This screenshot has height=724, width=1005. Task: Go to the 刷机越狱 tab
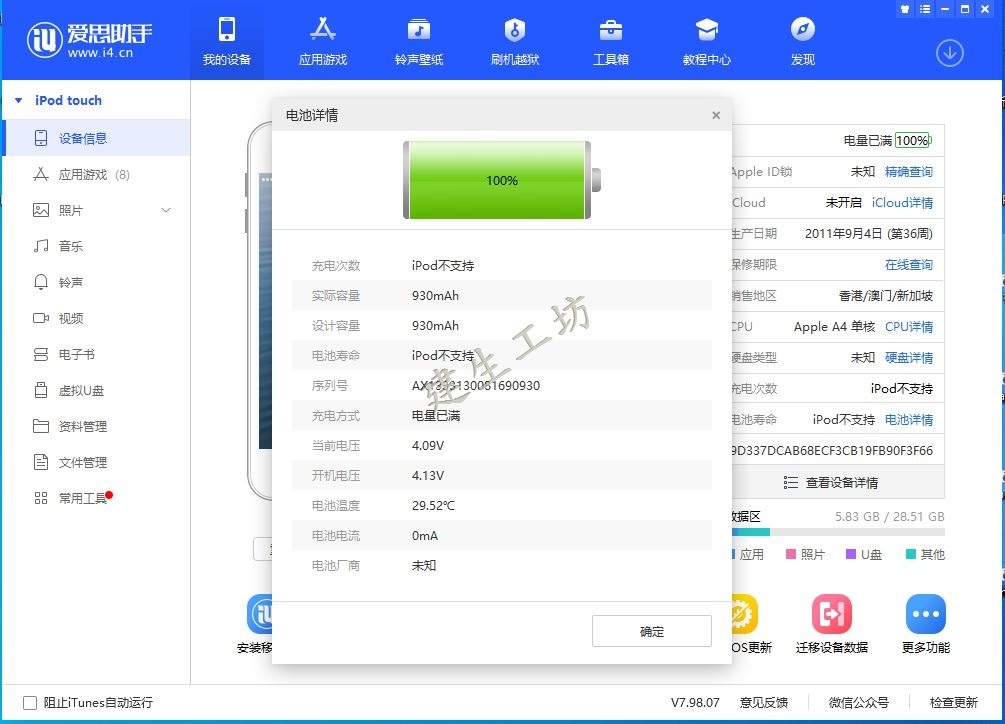(x=515, y=42)
